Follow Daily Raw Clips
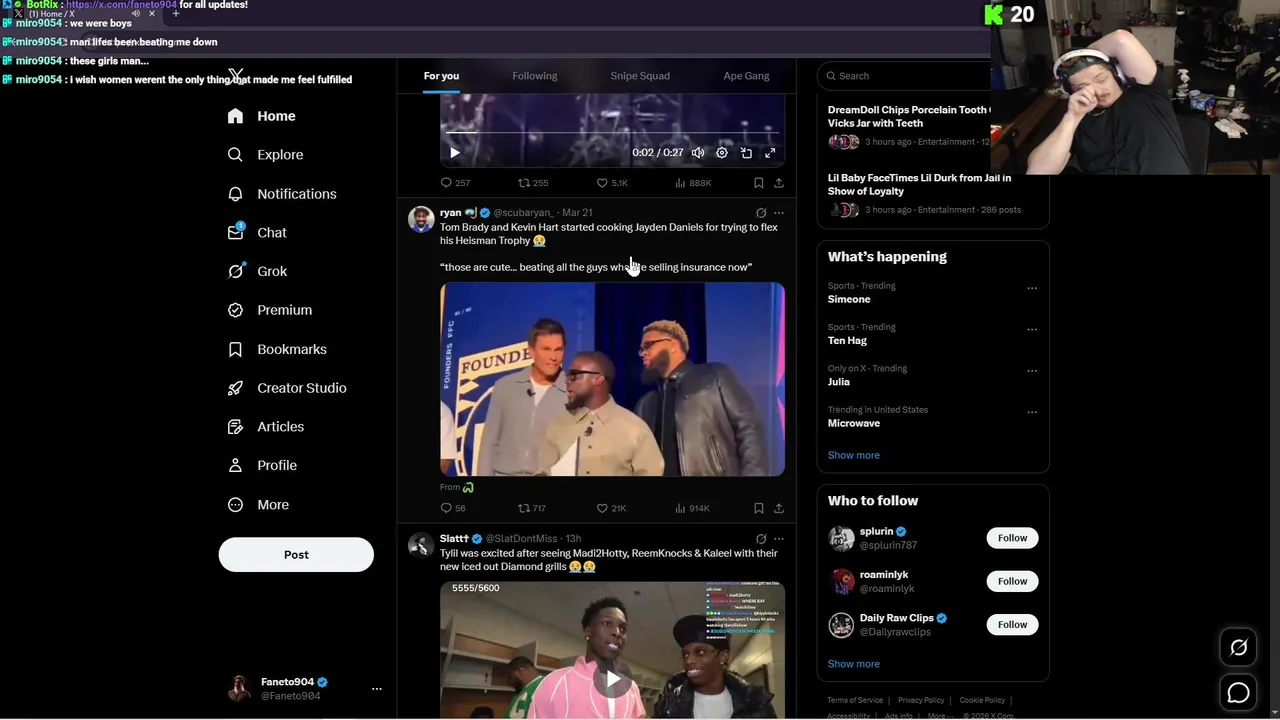This screenshot has height=720, width=1280. tap(1012, 625)
